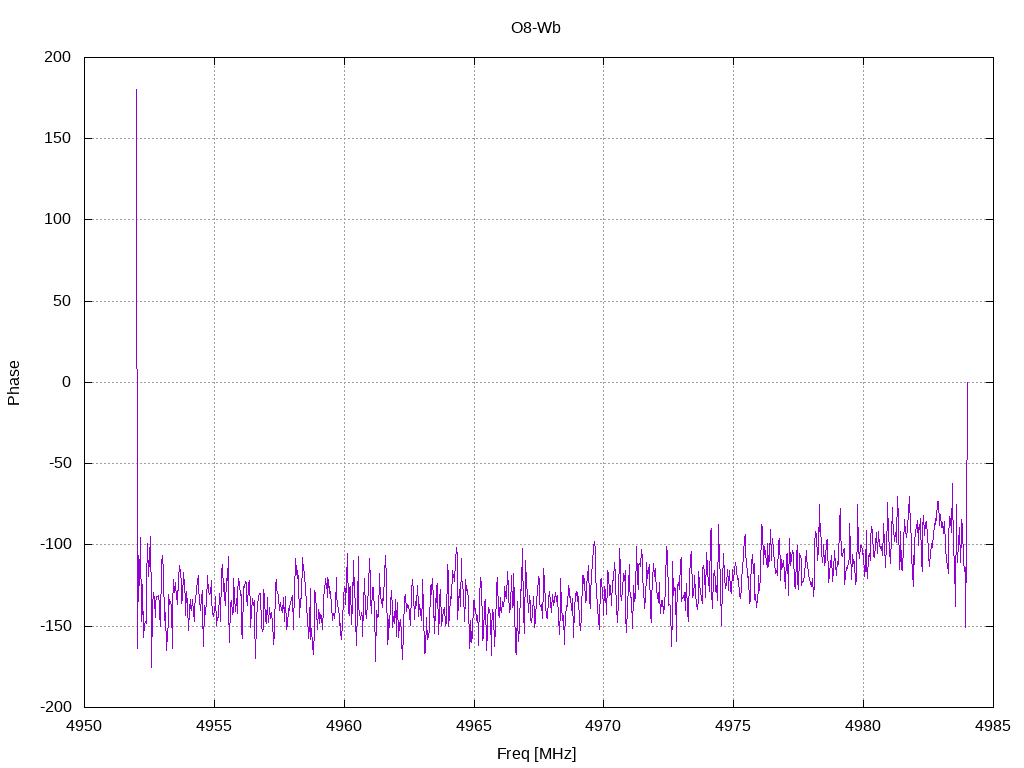
Task: Click y-axis tick label 0
Action: (67, 383)
